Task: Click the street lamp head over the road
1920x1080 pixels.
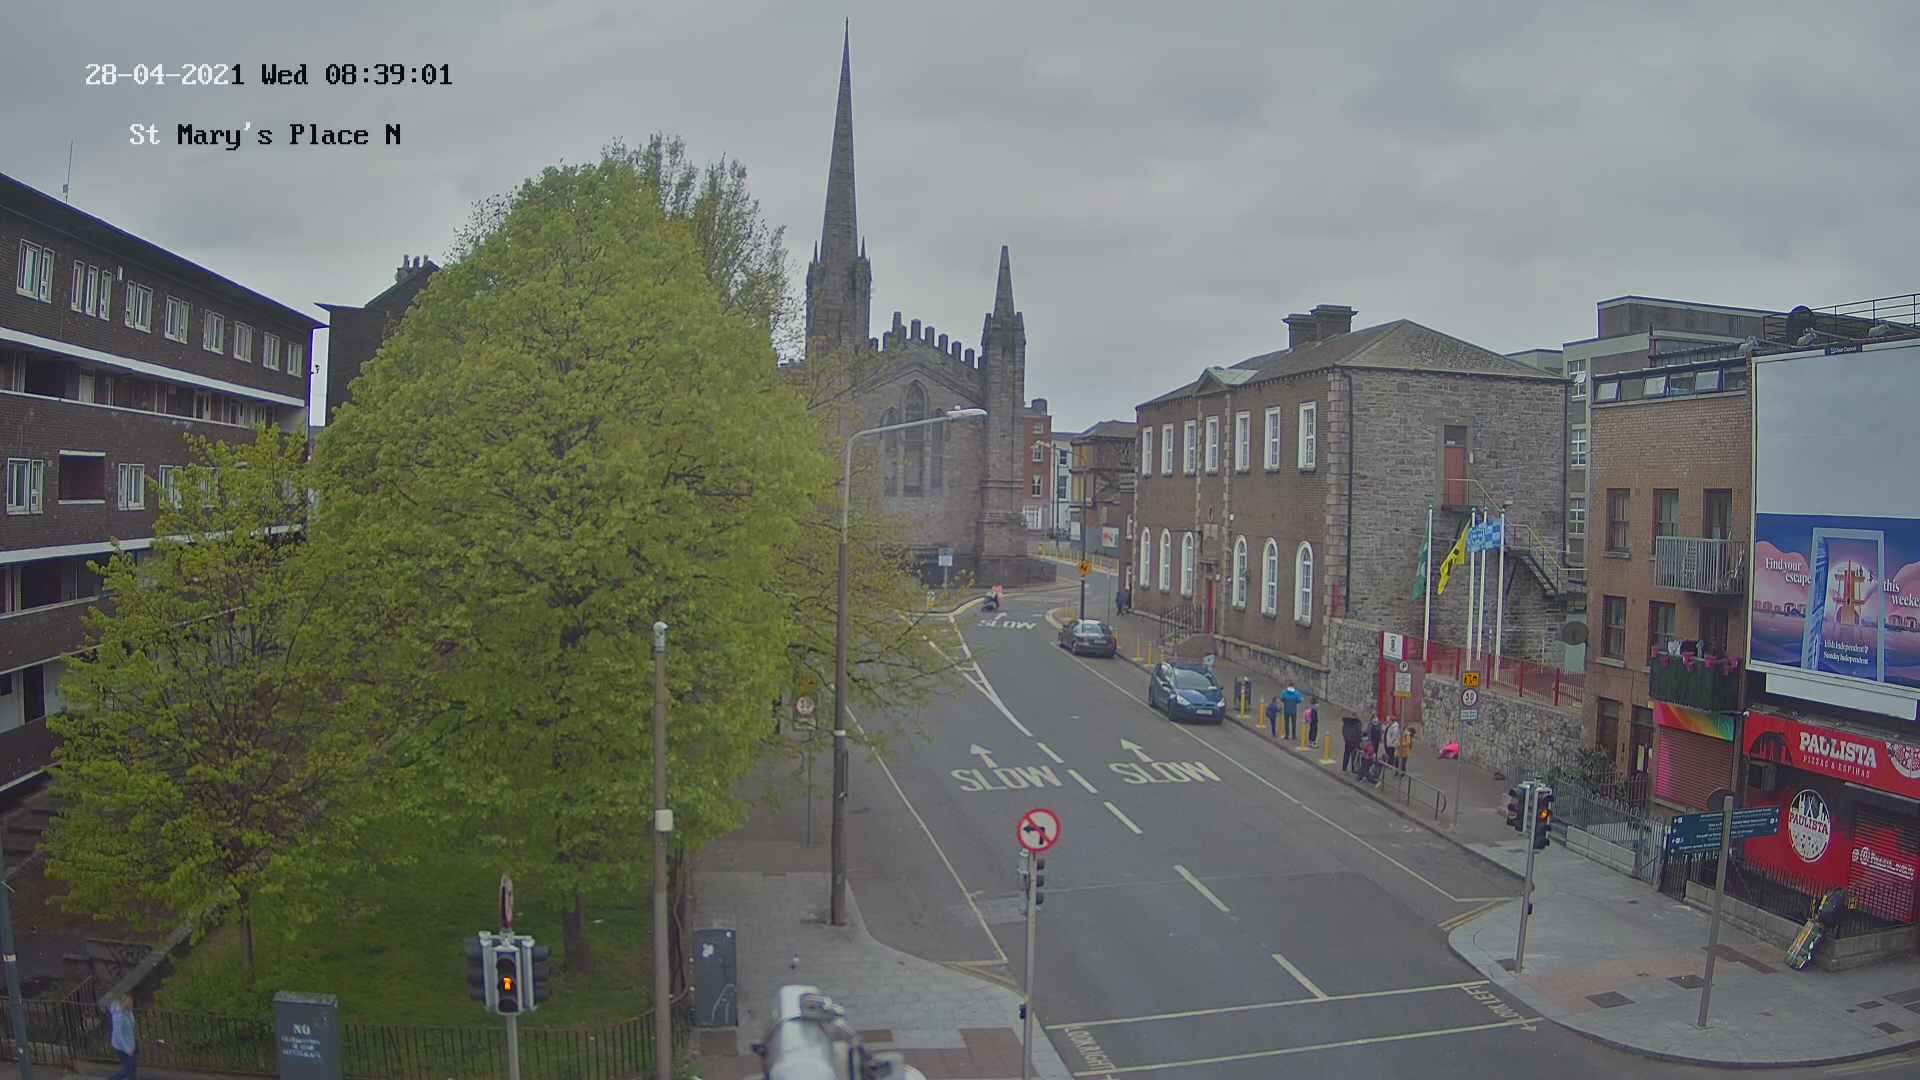Action: 964,413
